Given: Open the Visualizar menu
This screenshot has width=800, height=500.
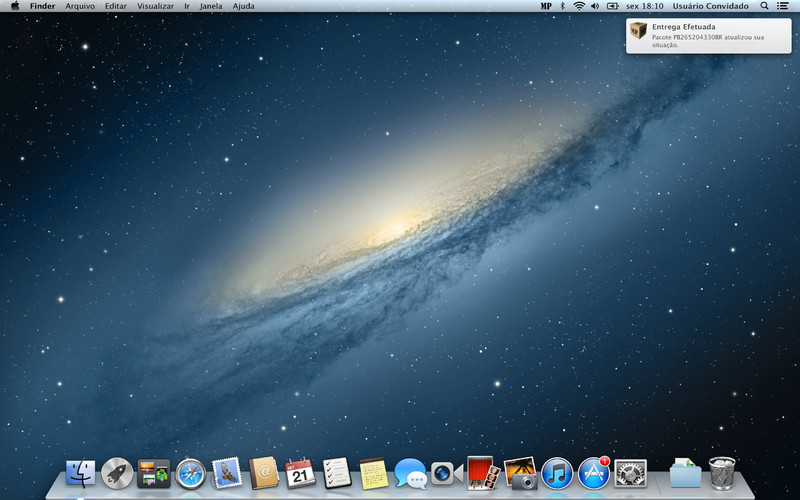Looking at the screenshot, I should click(x=155, y=6).
